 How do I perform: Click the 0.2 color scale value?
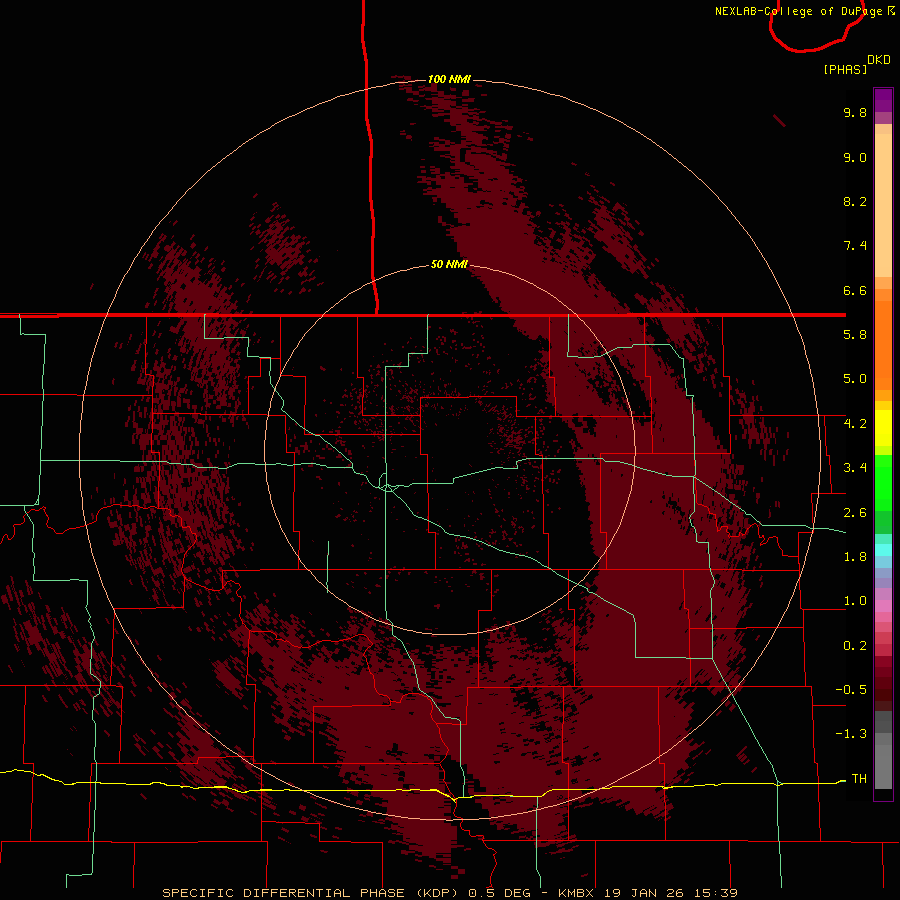855,646
